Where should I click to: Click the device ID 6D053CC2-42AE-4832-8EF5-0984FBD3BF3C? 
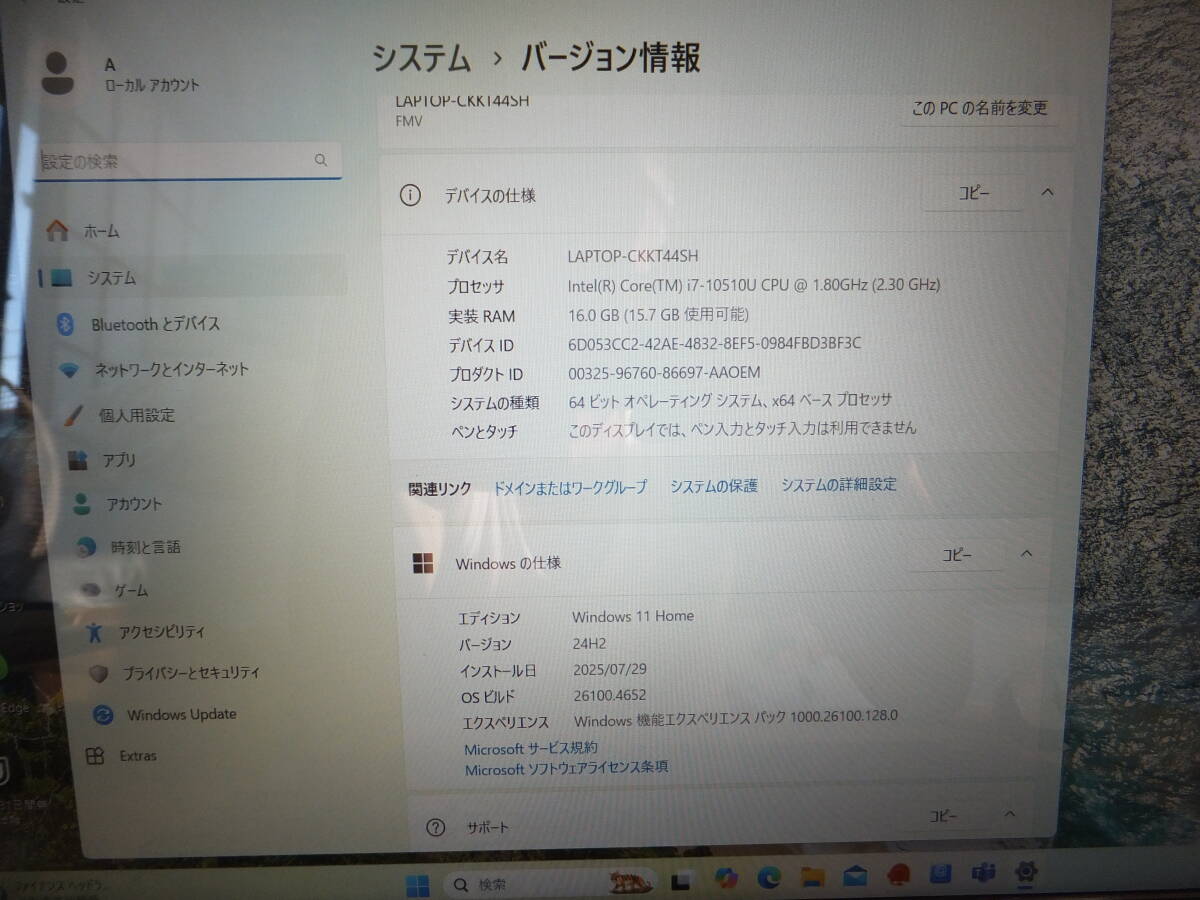coord(714,343)
